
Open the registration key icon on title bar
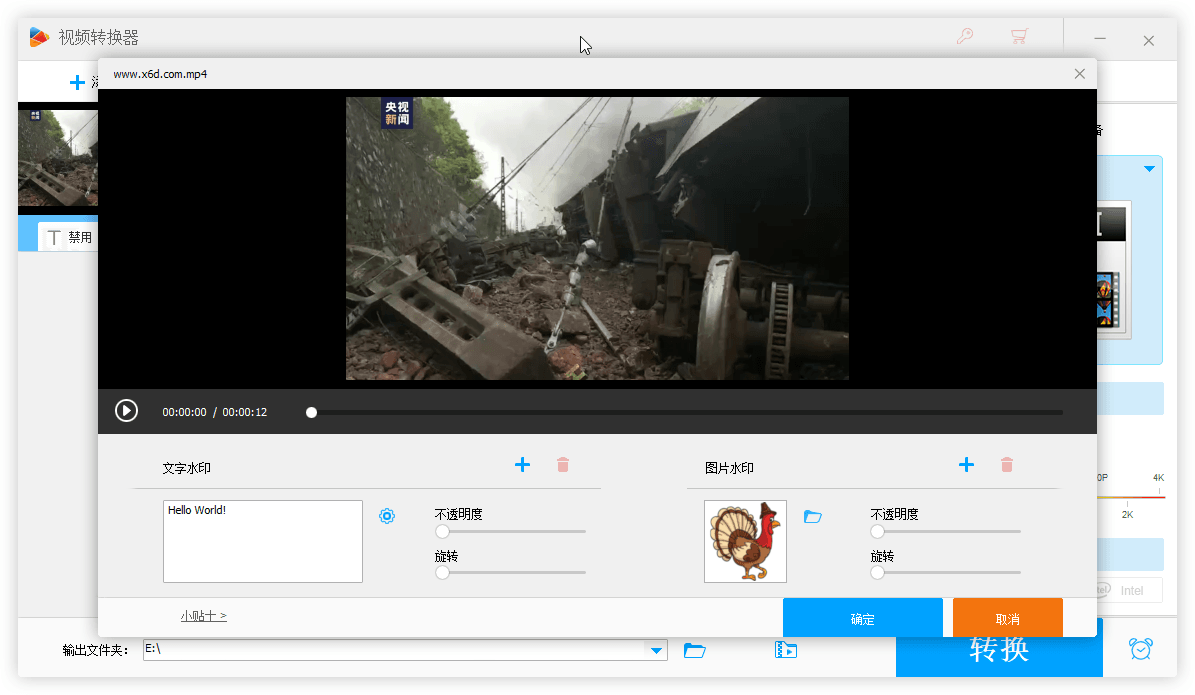point(964,36)
